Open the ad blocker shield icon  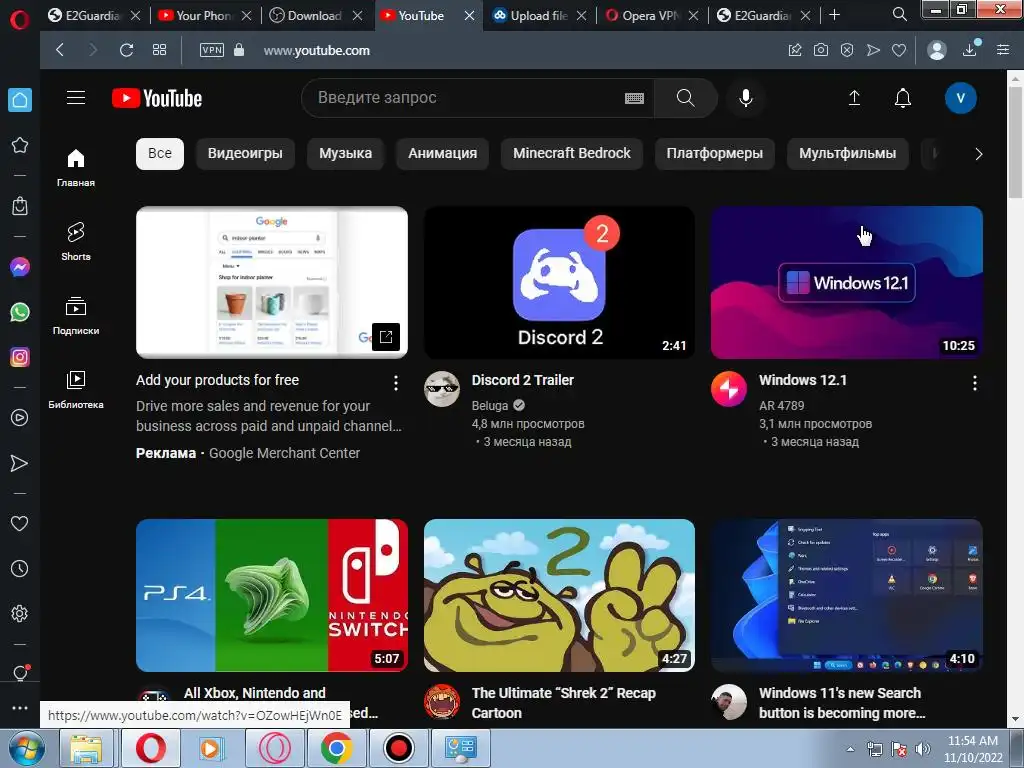tap(847, 50)
